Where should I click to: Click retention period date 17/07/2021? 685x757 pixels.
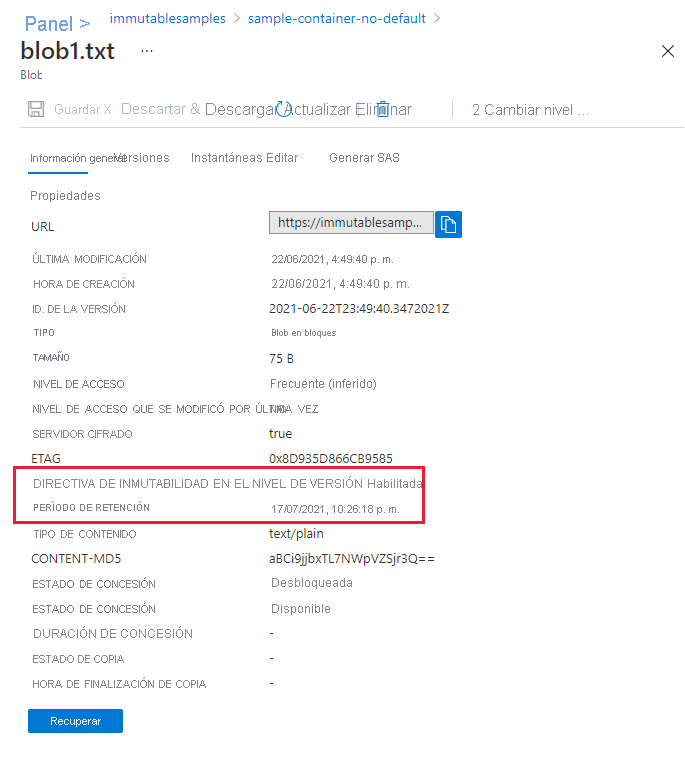(336, 509)
